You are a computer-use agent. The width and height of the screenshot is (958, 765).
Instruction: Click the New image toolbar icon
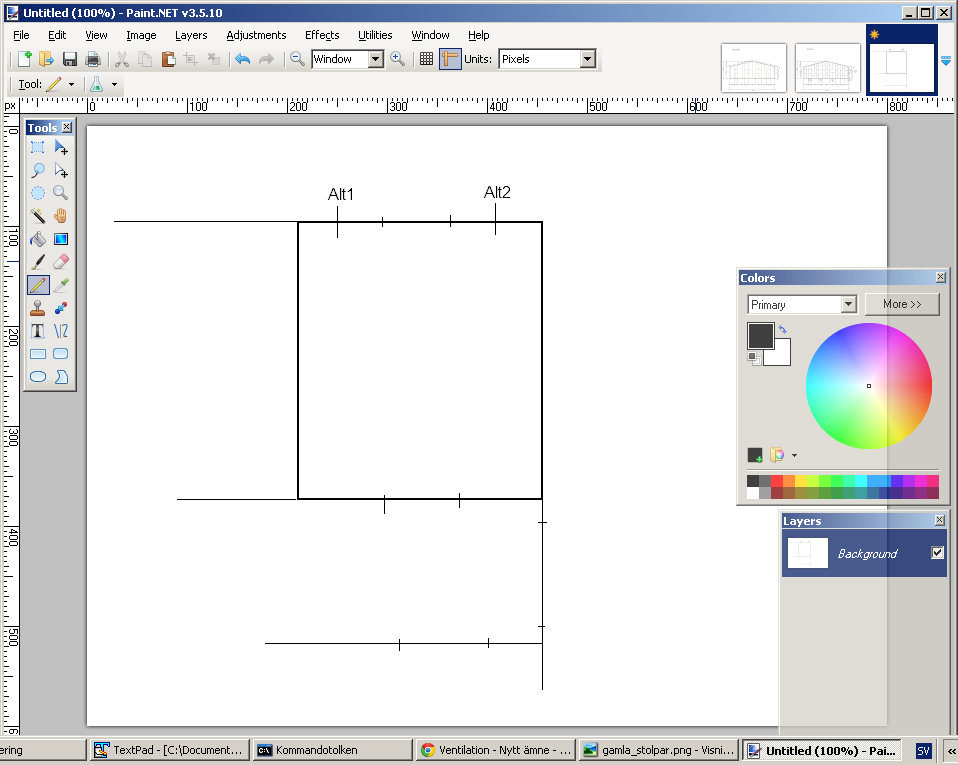(x=24, y=59)
